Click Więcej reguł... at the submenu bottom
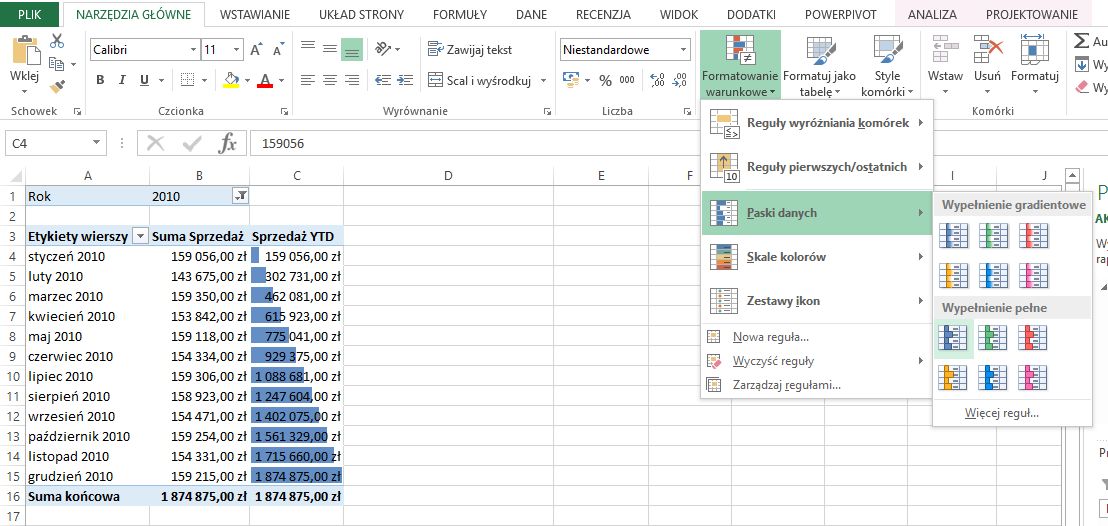 pos(1001,413)
